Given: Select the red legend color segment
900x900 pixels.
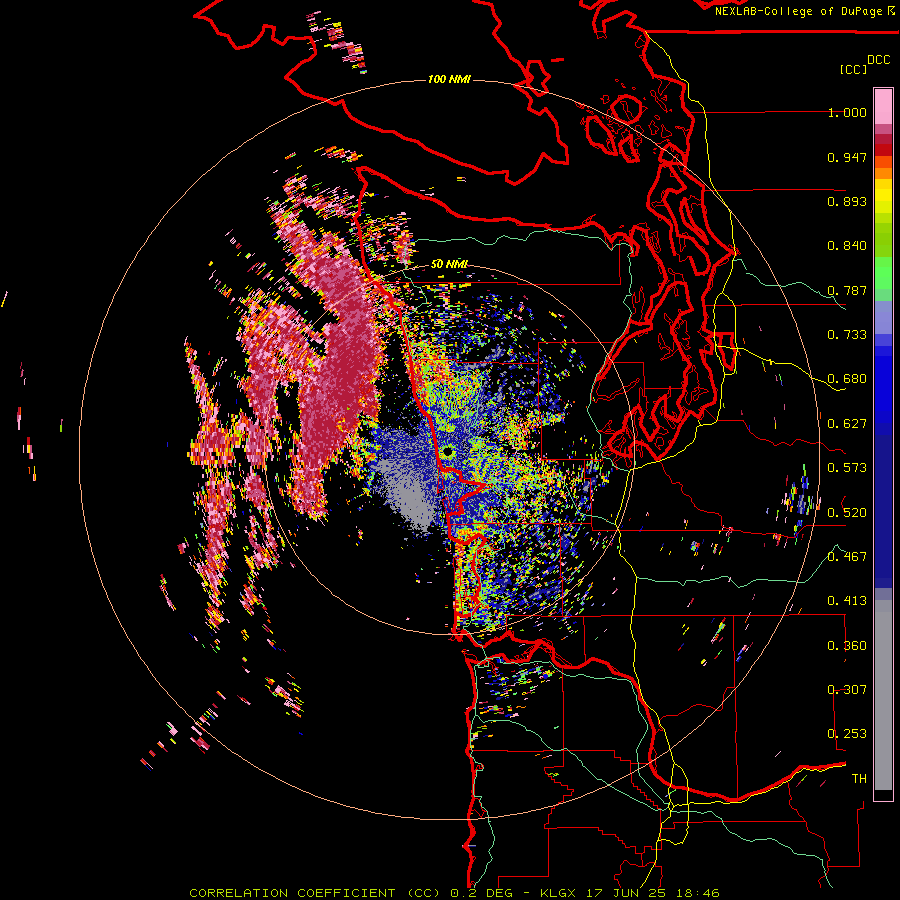Looking at the screenshot, I should click(883, 150).
